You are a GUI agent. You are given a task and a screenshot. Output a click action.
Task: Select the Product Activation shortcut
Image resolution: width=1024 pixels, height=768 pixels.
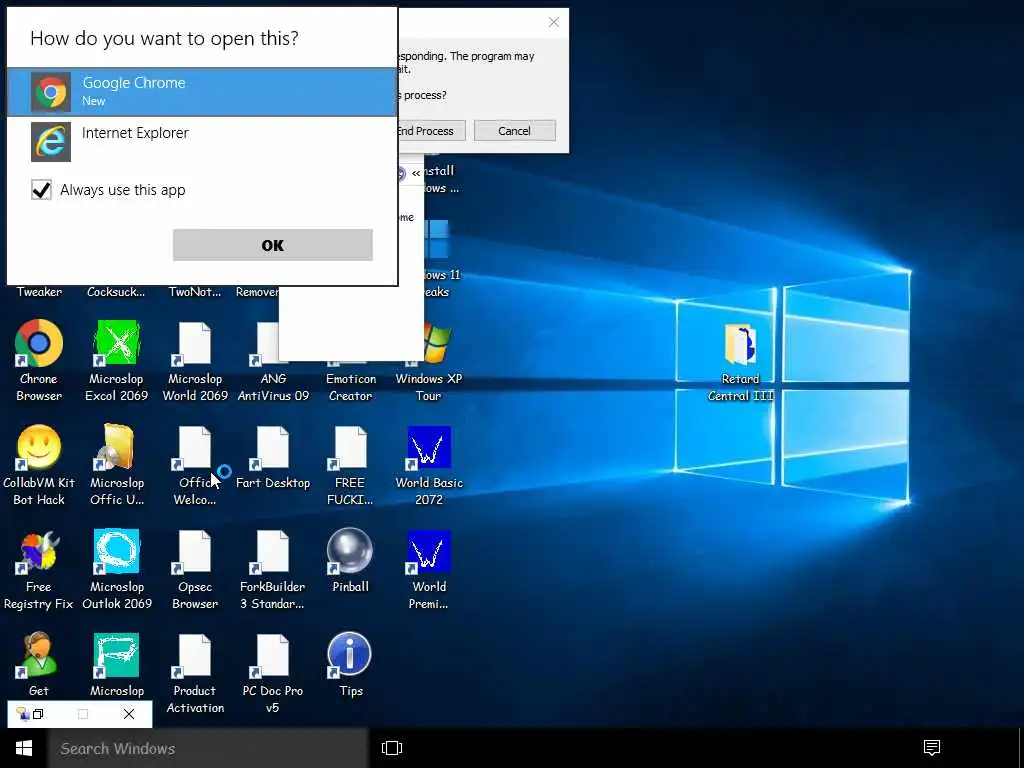click(x=195, y=673)
